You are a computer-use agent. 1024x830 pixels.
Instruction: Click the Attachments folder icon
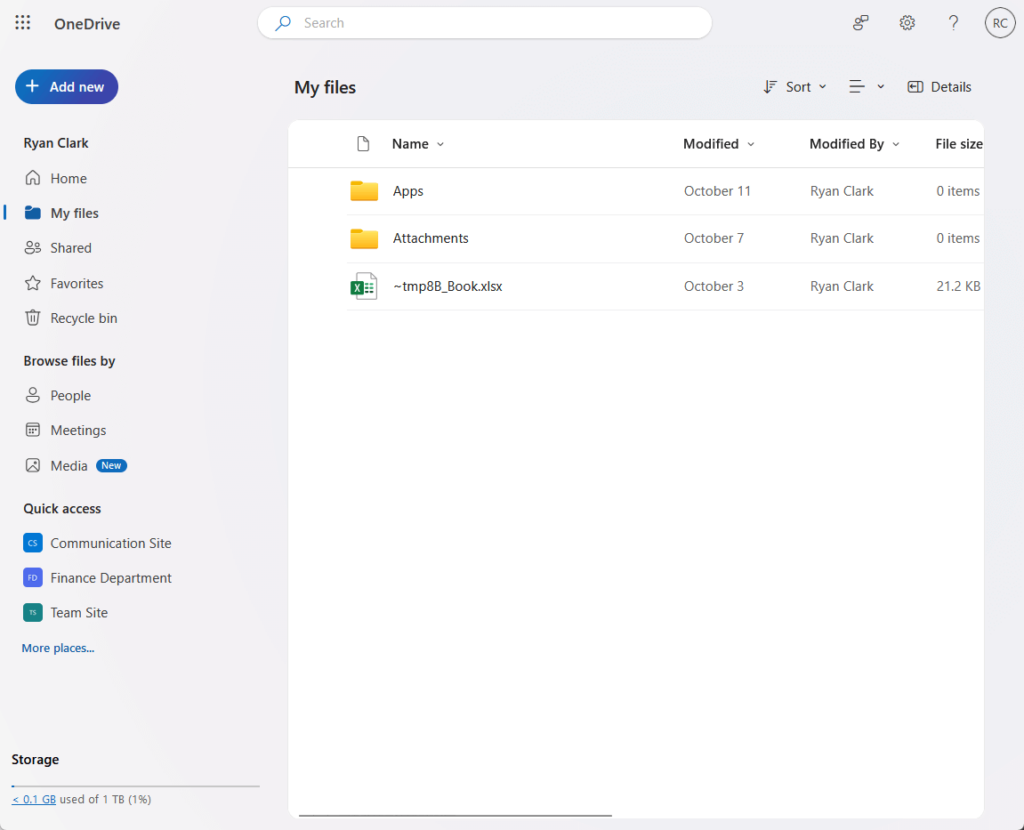(x=364, y=238)
